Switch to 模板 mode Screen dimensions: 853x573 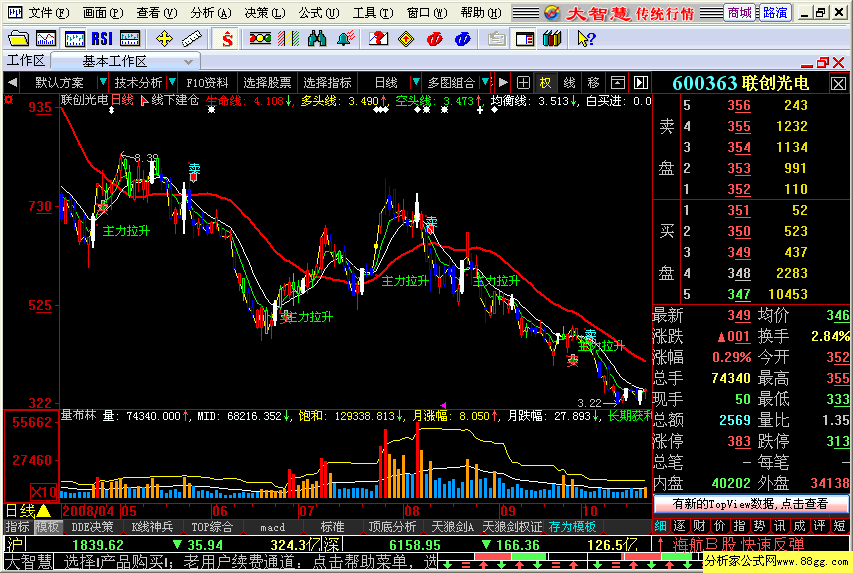click(47, 527)
